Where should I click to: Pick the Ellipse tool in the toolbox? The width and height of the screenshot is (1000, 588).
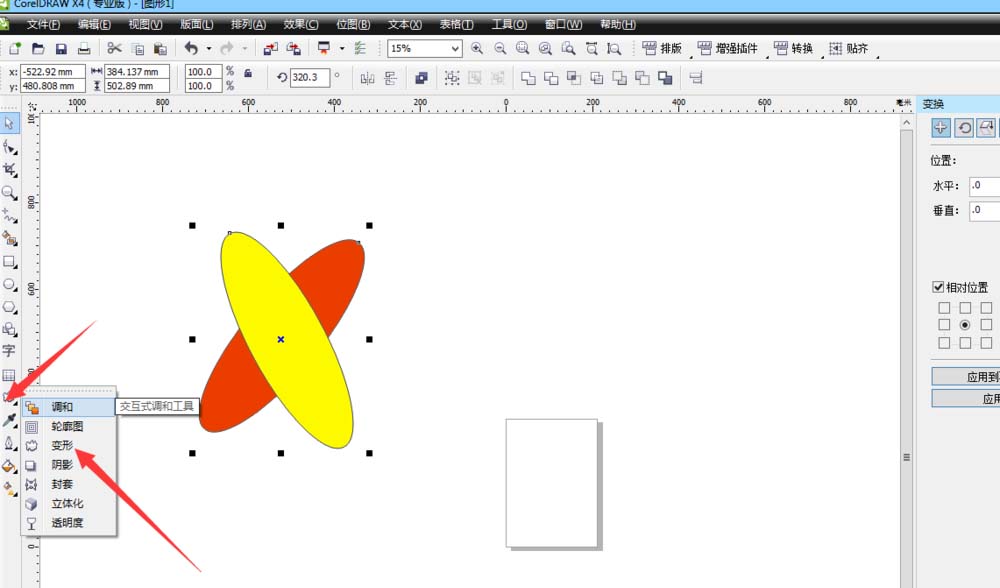[9, 284]
